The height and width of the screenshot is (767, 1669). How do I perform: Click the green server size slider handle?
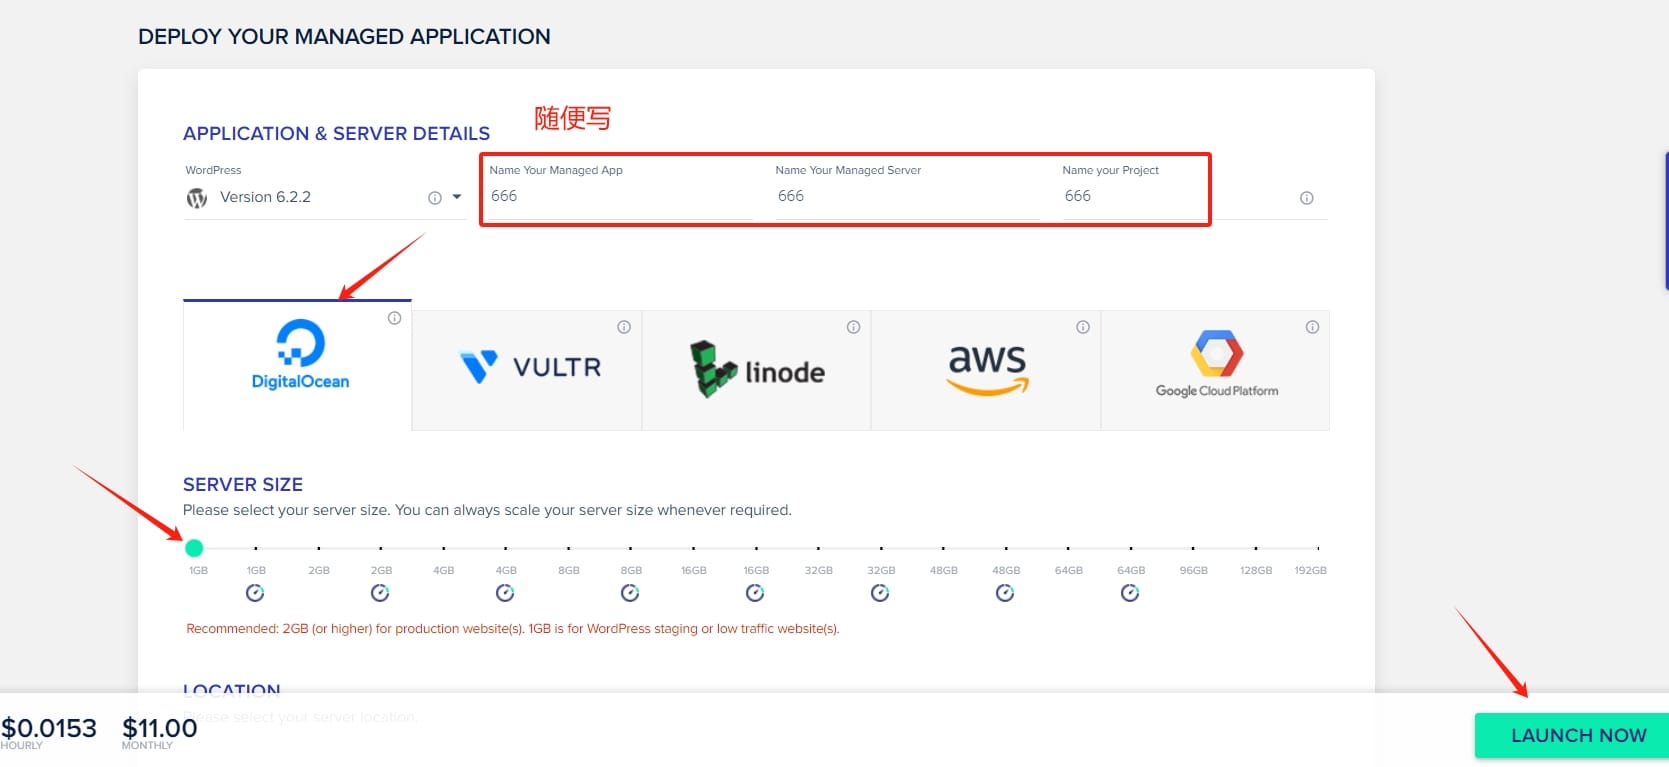click(x=194, y=548)
